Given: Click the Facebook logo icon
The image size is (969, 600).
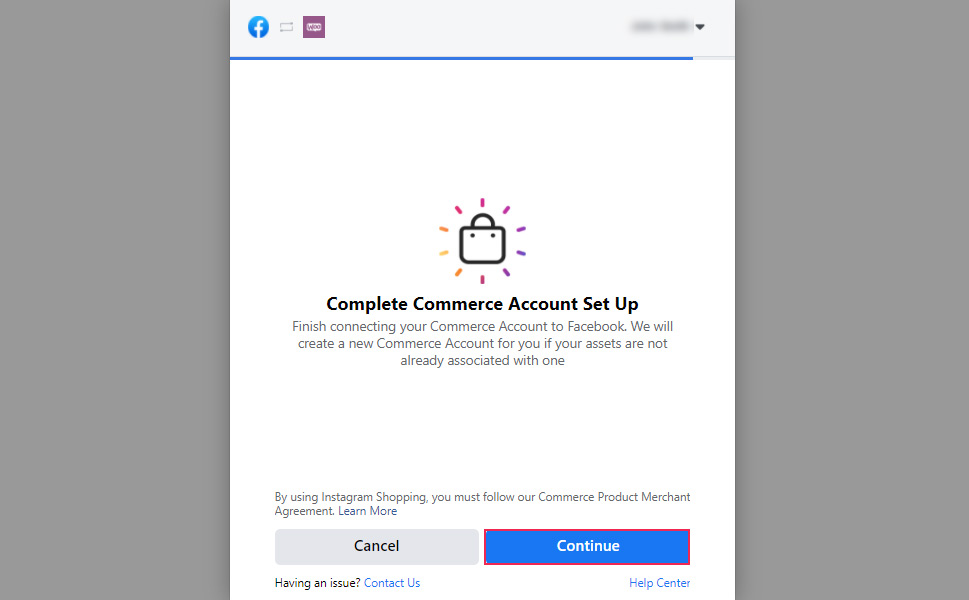Looking at the screenshot, I should tap(258, 27).
